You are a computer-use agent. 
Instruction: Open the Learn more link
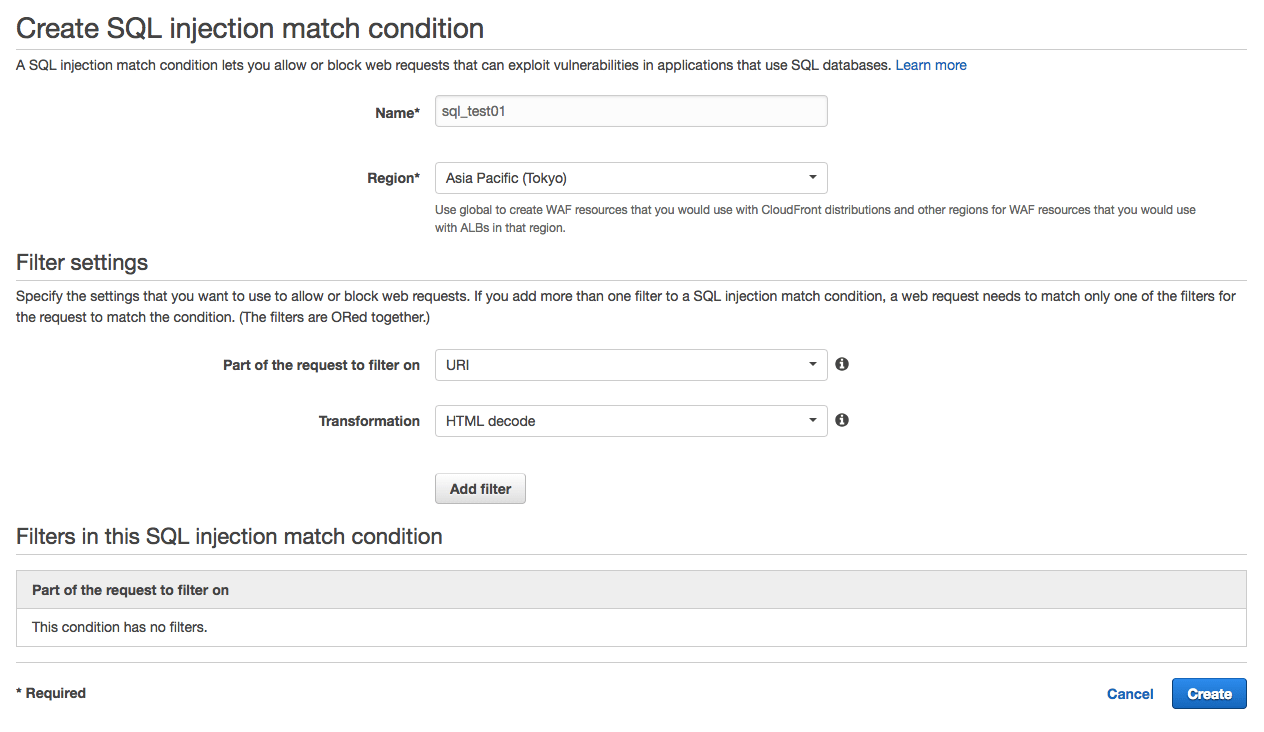click(930, 65)
